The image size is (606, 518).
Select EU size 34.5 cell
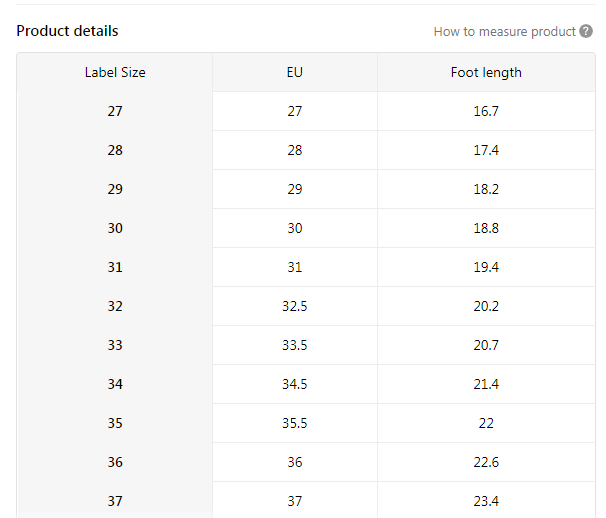(x=294, y=384)
